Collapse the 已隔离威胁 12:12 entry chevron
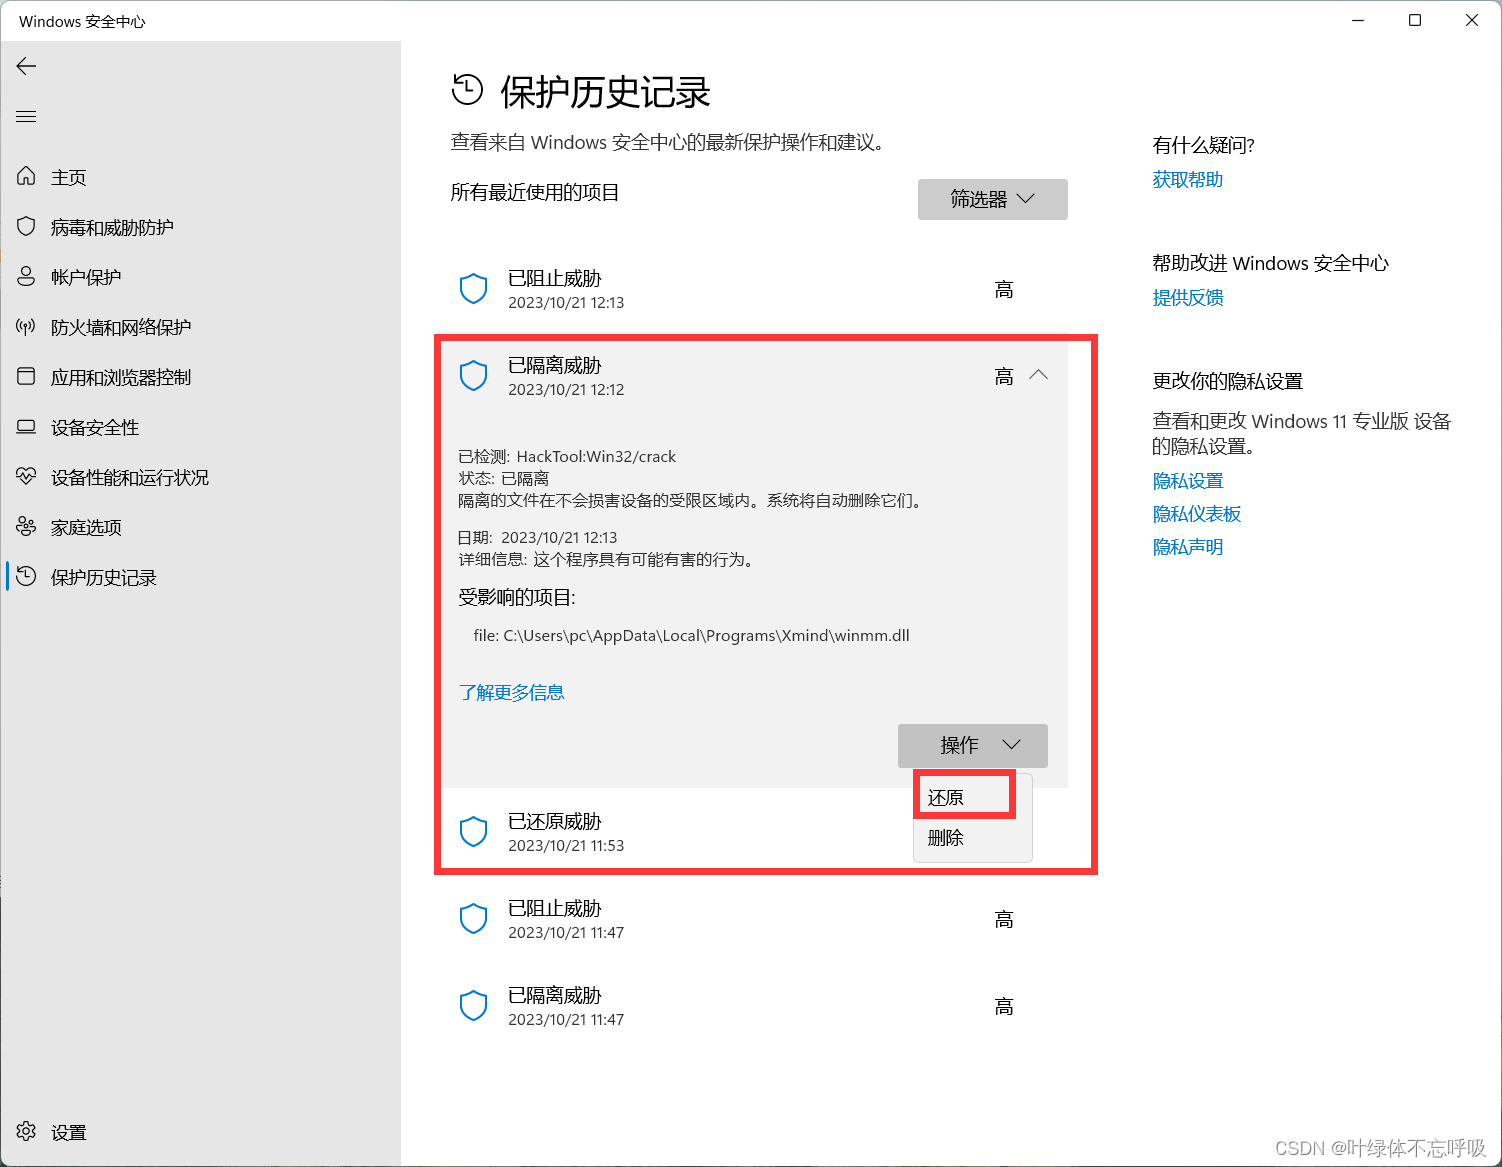This screenshot has width=1502, height=1167. (1039, 375)
